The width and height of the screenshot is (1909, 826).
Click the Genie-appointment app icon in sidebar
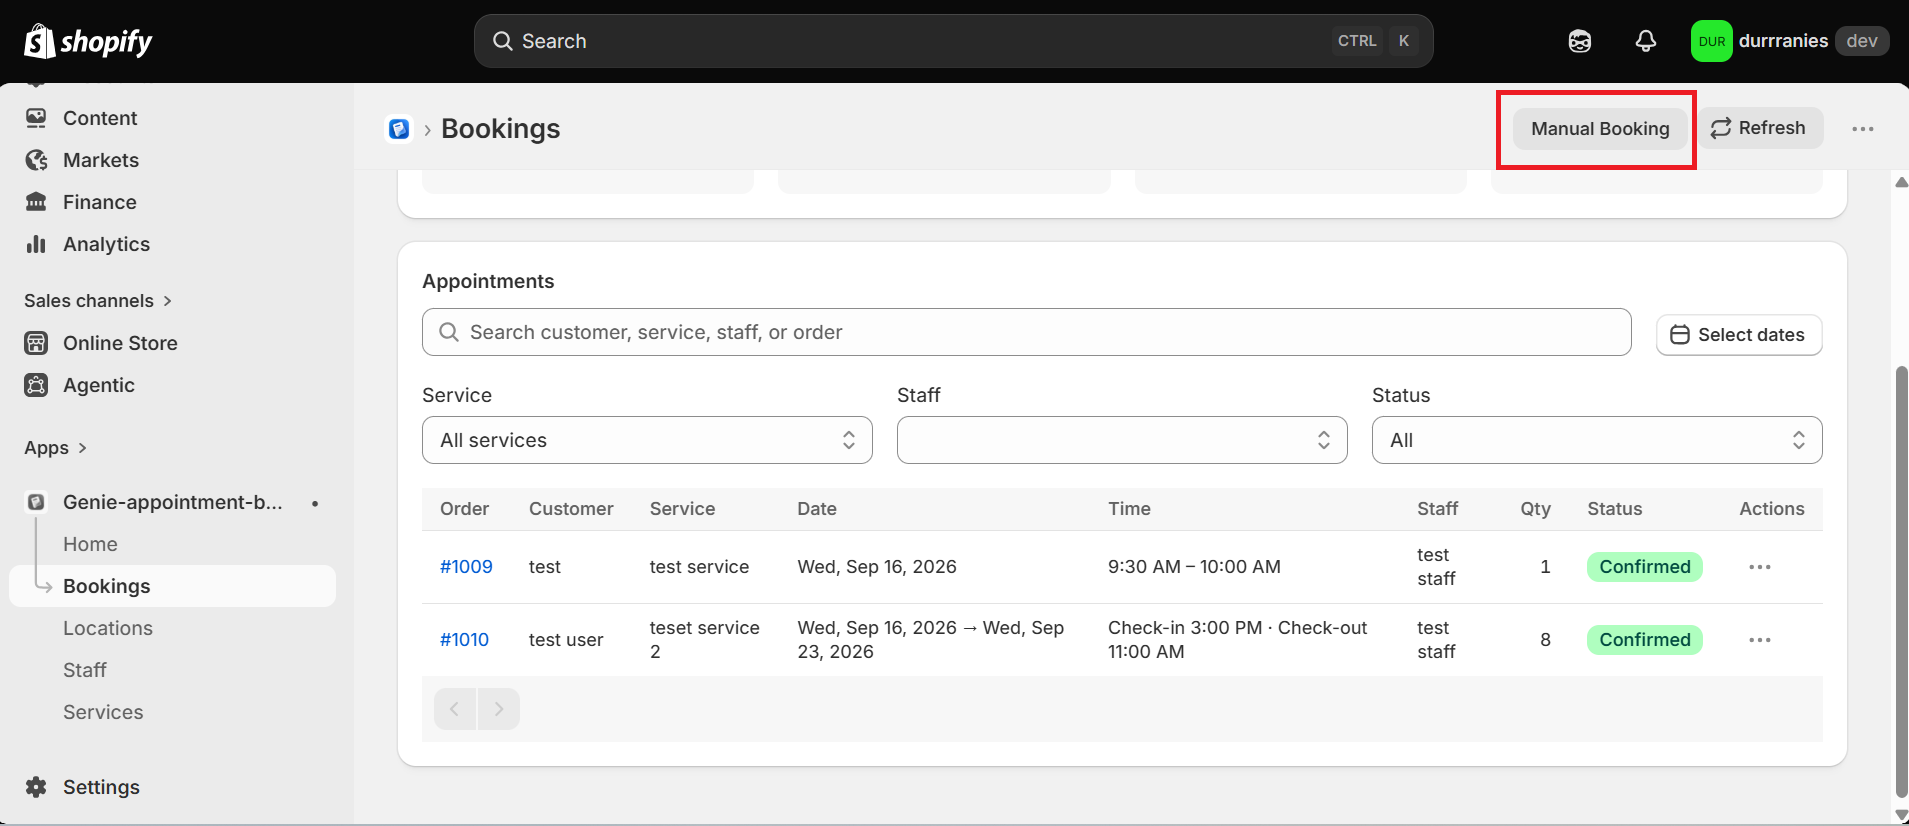point(36,502)
